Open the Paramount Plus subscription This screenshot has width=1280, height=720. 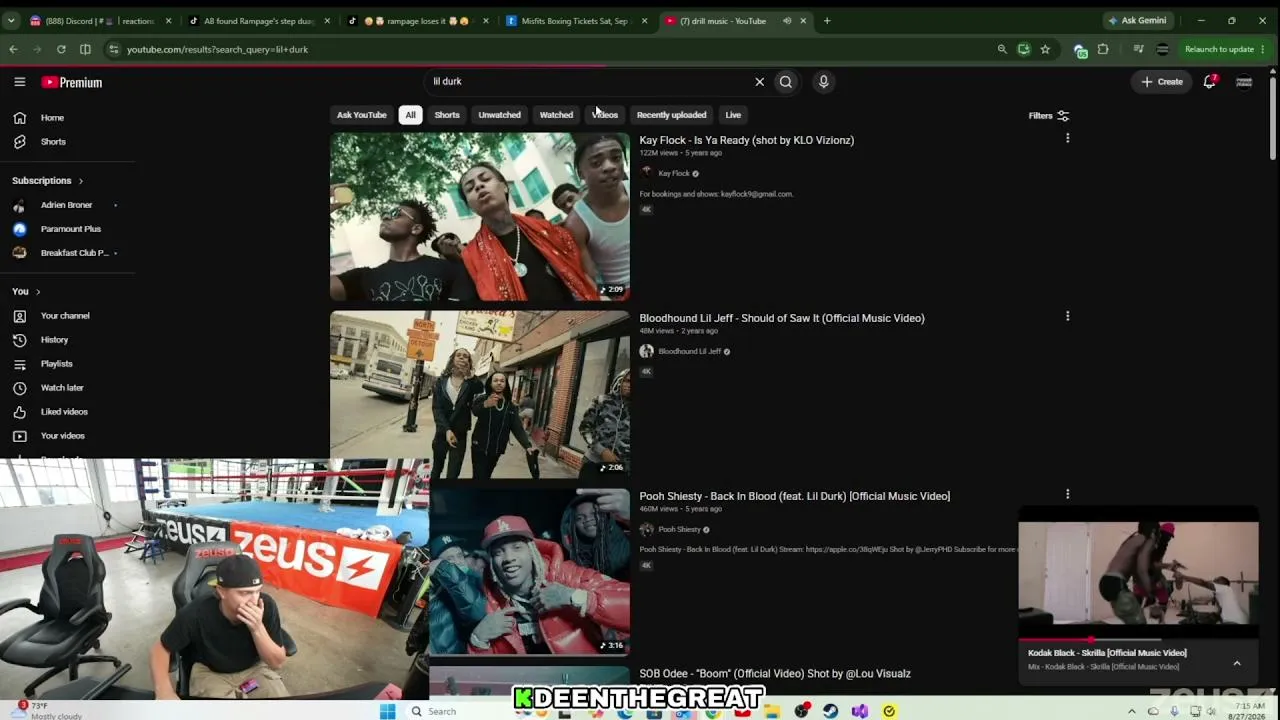[x=66, y=229]
